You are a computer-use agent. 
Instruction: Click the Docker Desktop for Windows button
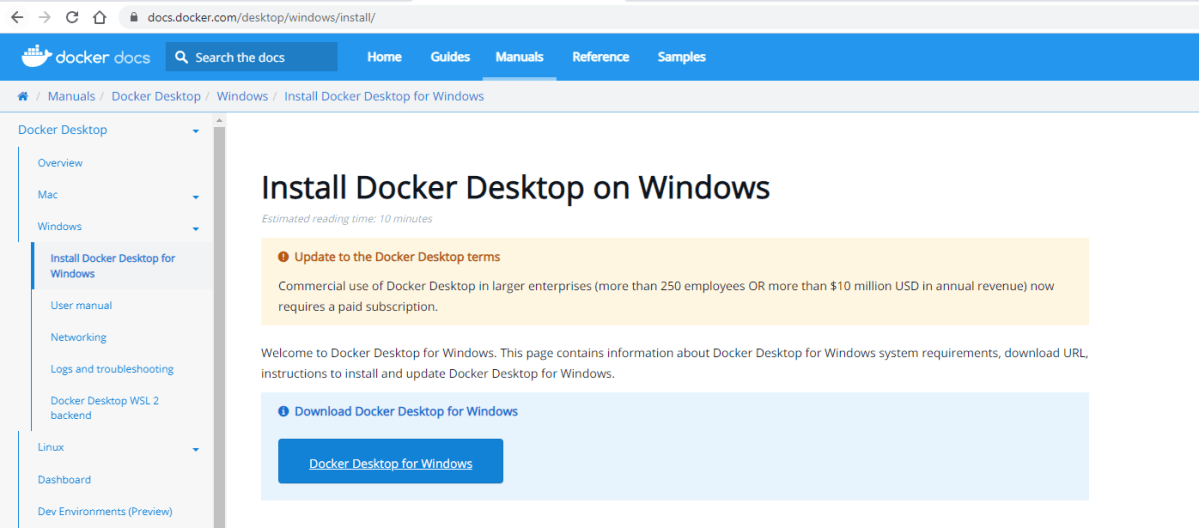[390, 463]
